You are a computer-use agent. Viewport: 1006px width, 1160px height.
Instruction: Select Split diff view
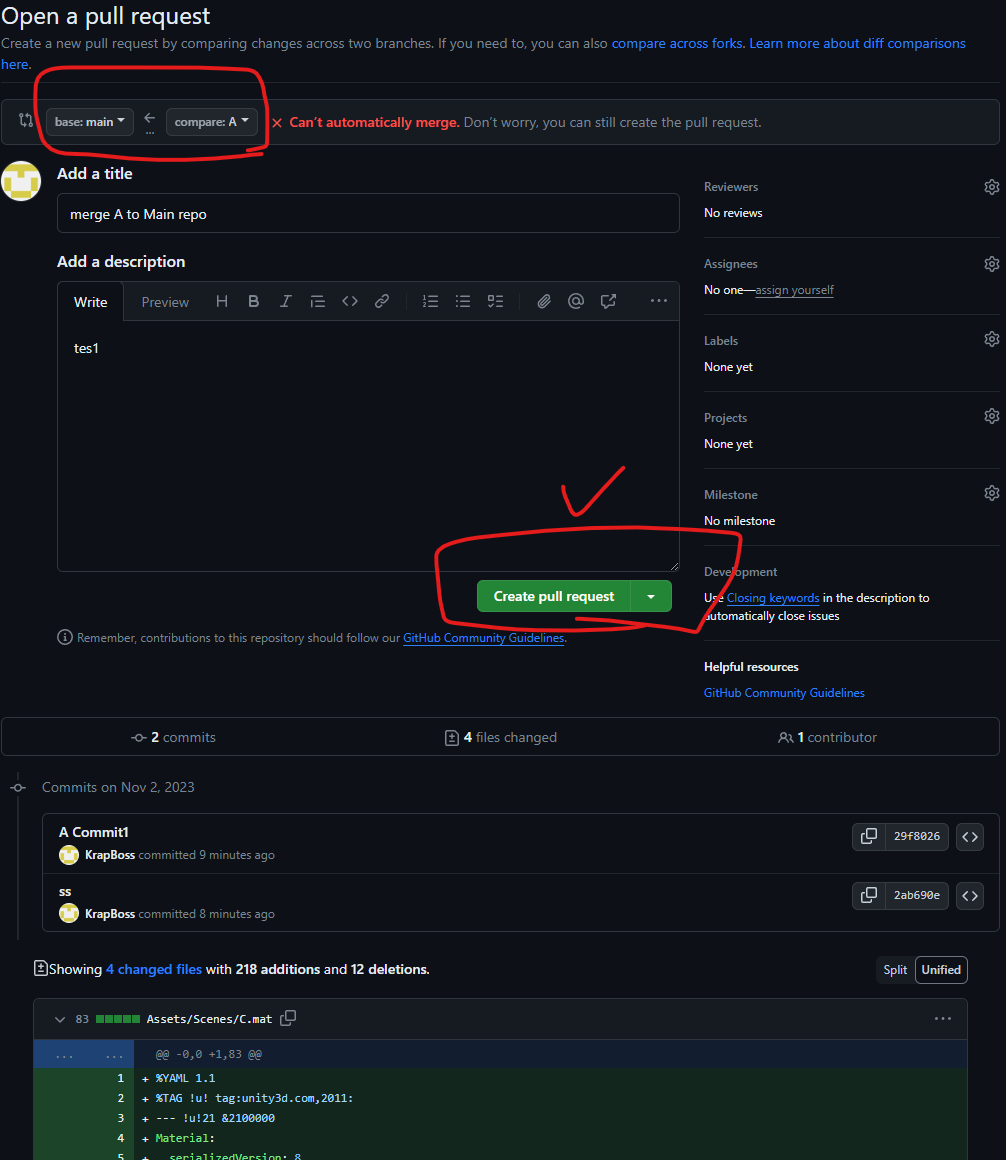[895, 970]
